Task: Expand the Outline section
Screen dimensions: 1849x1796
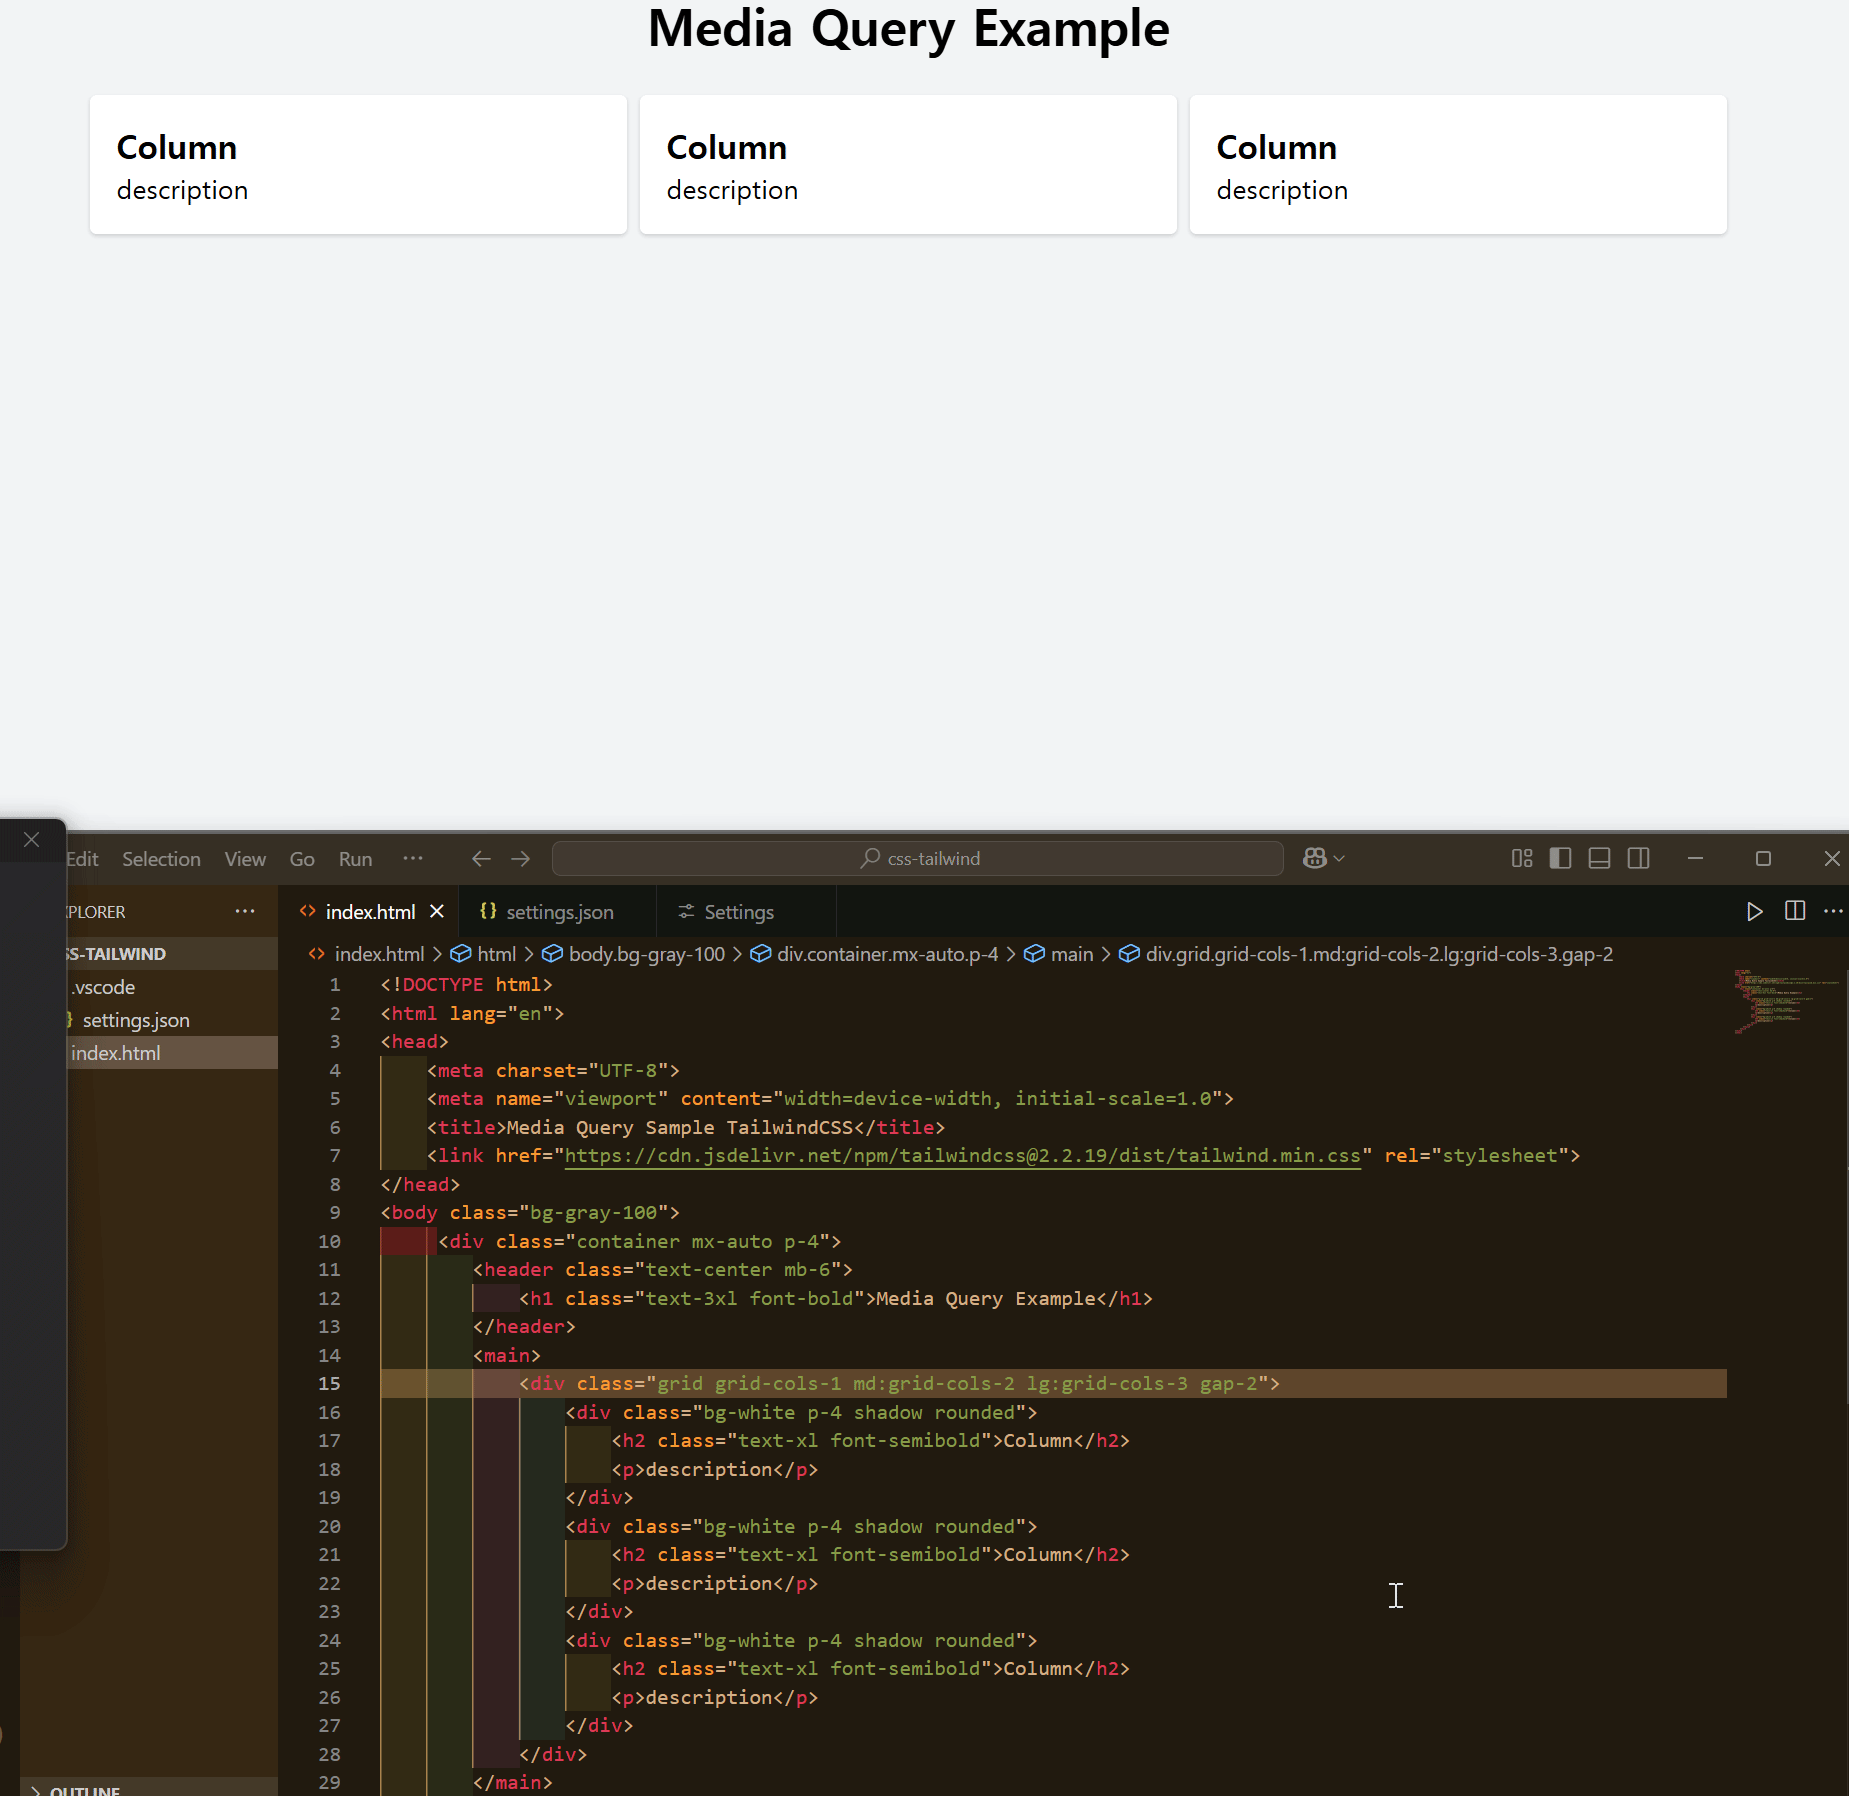Action: coord(150,1788)
